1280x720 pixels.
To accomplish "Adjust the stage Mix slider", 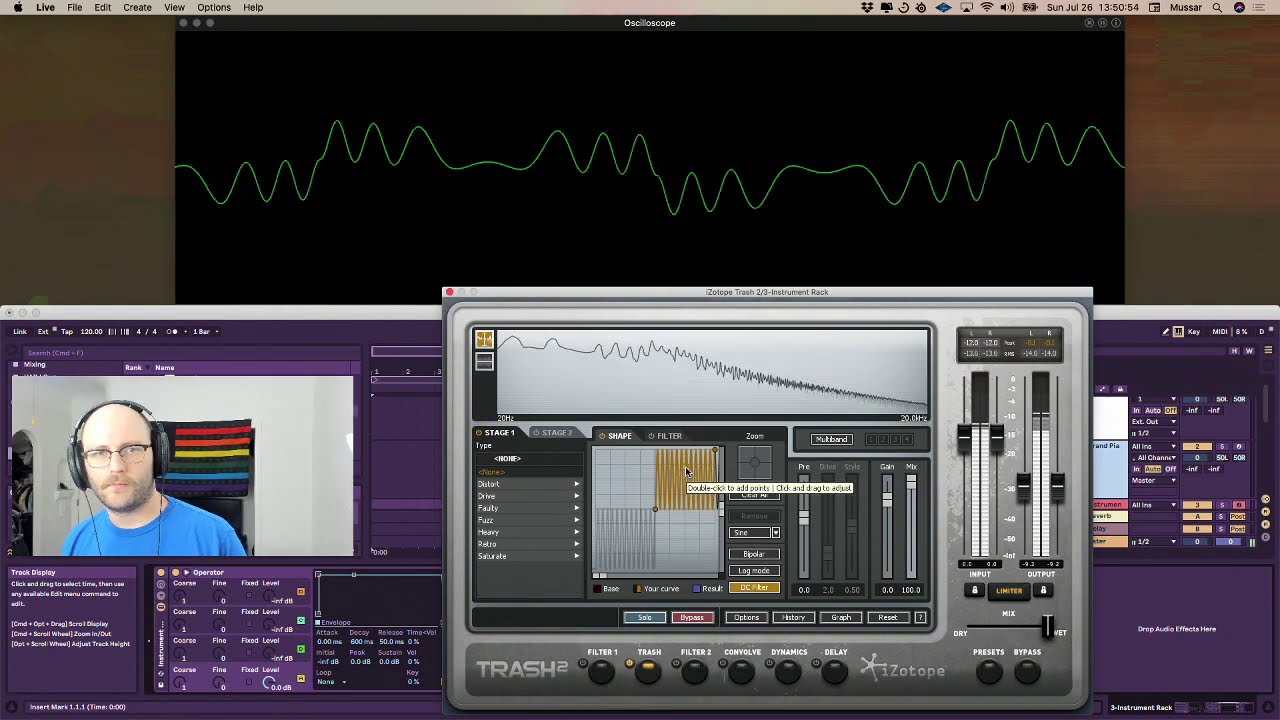I will (911, 482).
